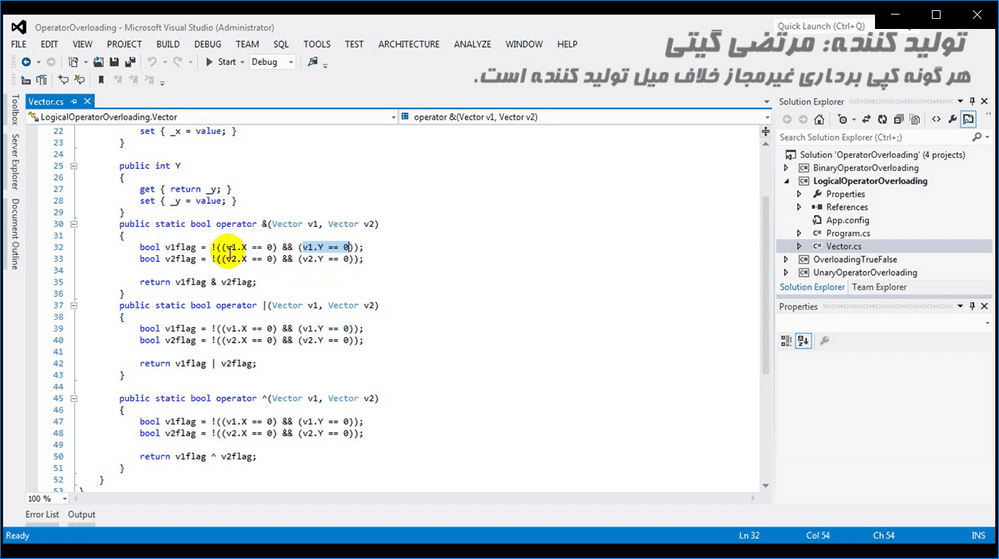Viewport: 999px width, 559px height.
Task: Click the Undo toolbar icon
Action: [x=152, y=62]
